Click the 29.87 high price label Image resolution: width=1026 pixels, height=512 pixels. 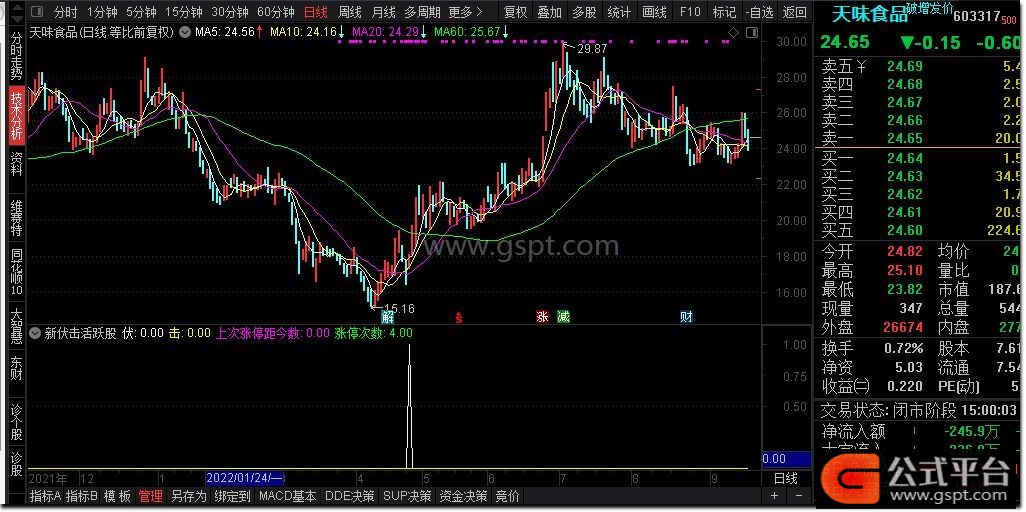point(592,48)
